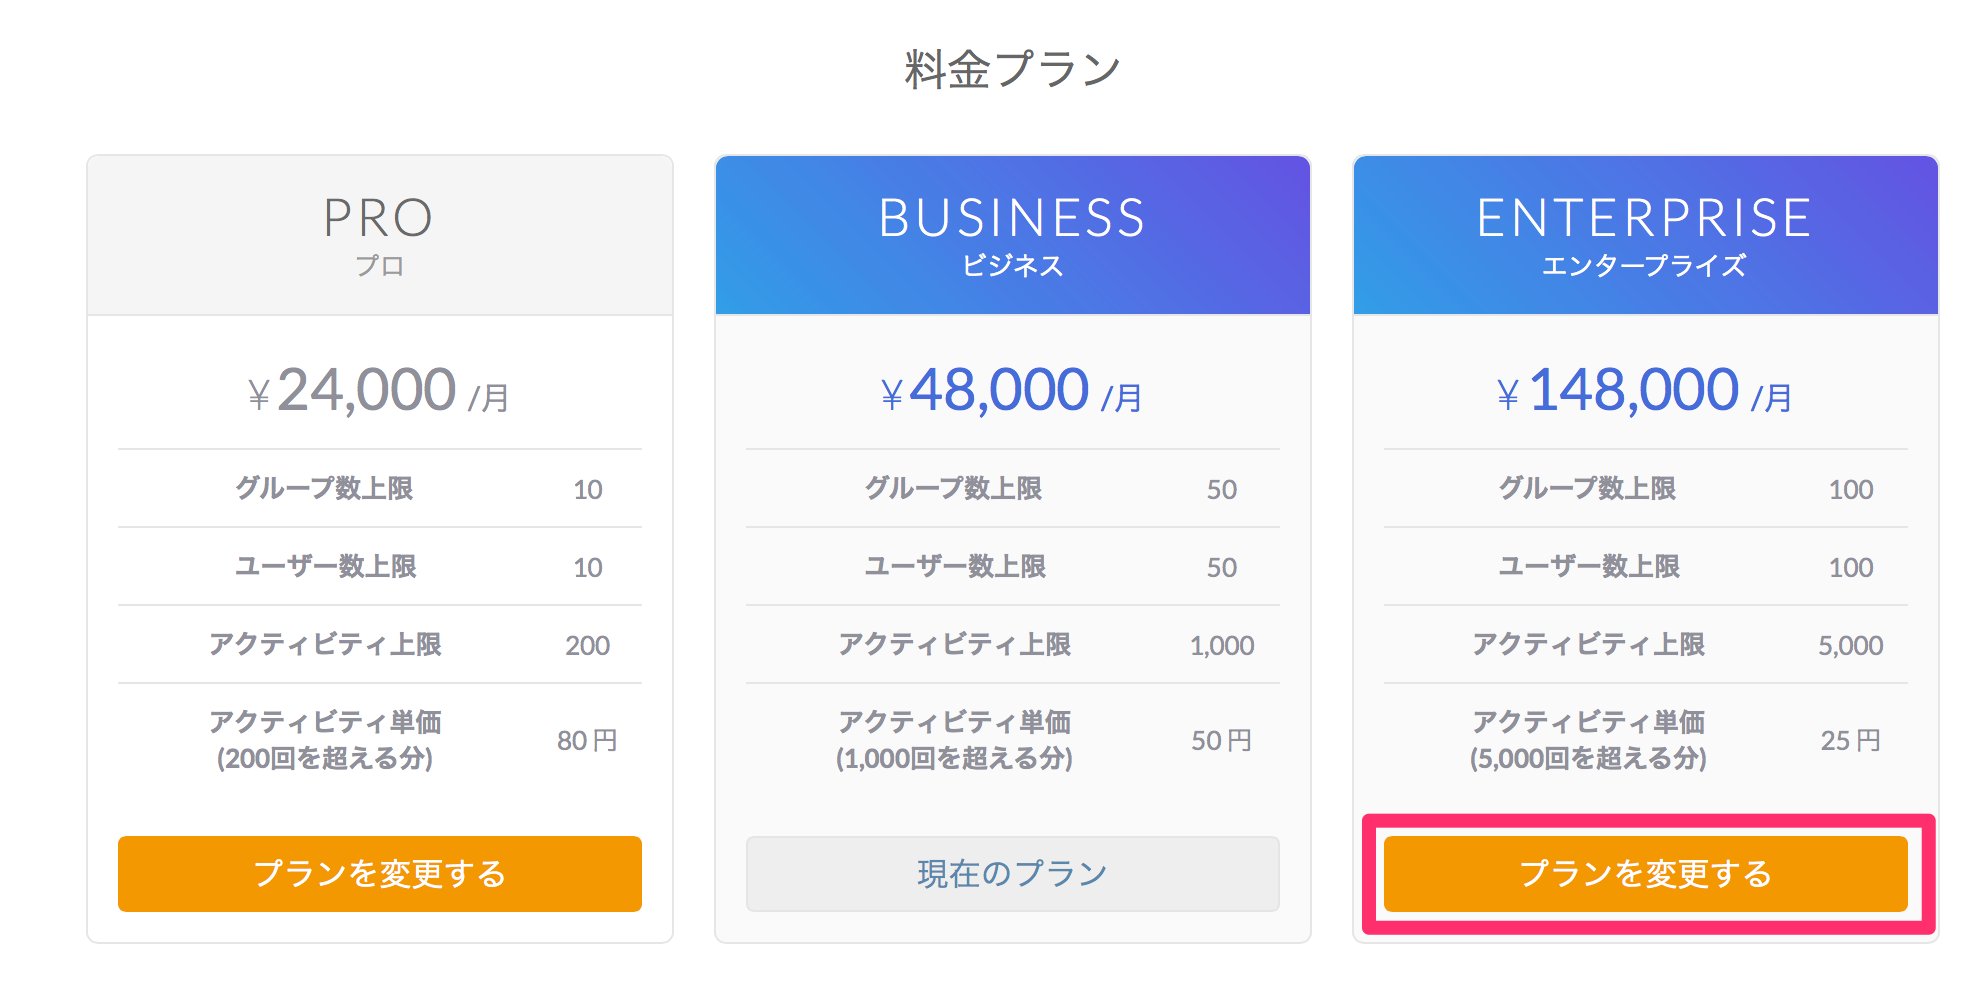Select the BUSINESS plan header
This screenshot has height=984, width=1970.
(1013, 236)
